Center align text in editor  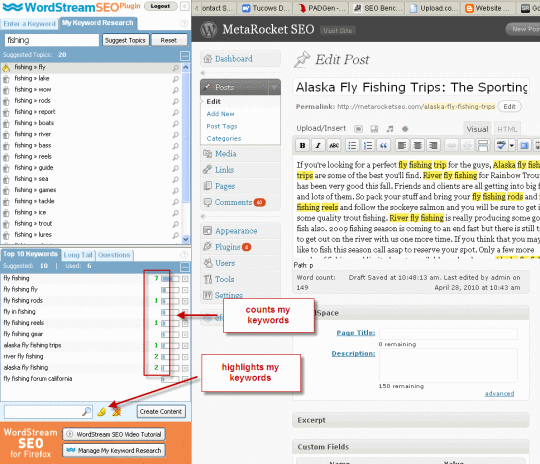coord(417,145)
